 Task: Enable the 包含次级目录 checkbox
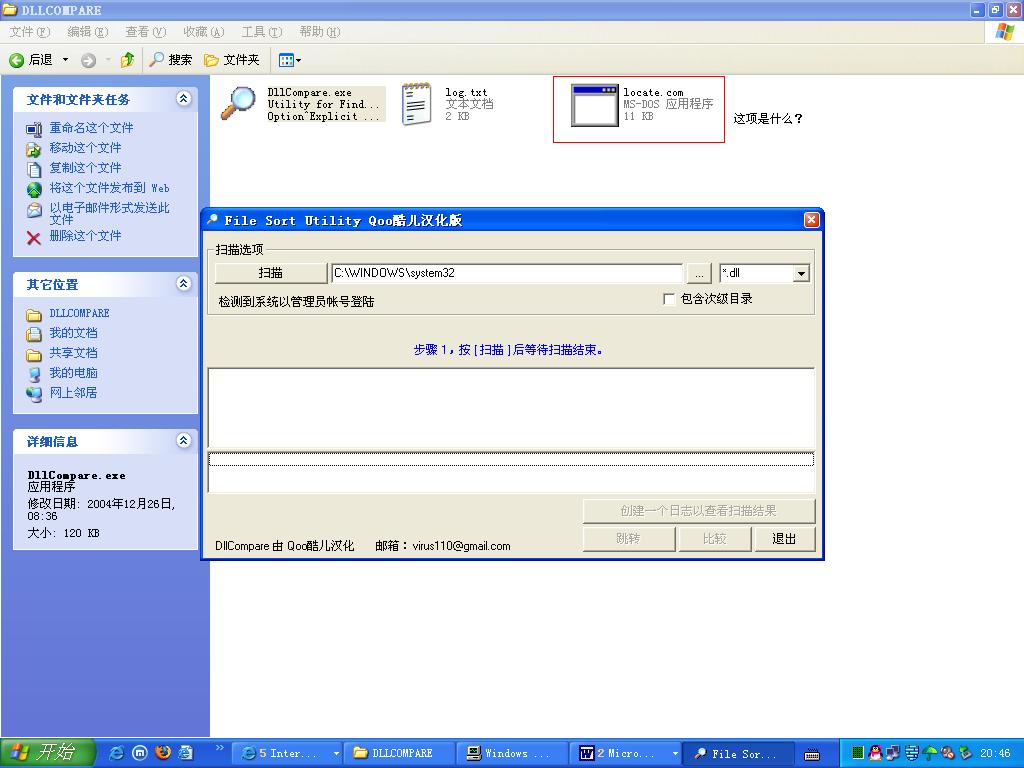click(x=669, y=299)
